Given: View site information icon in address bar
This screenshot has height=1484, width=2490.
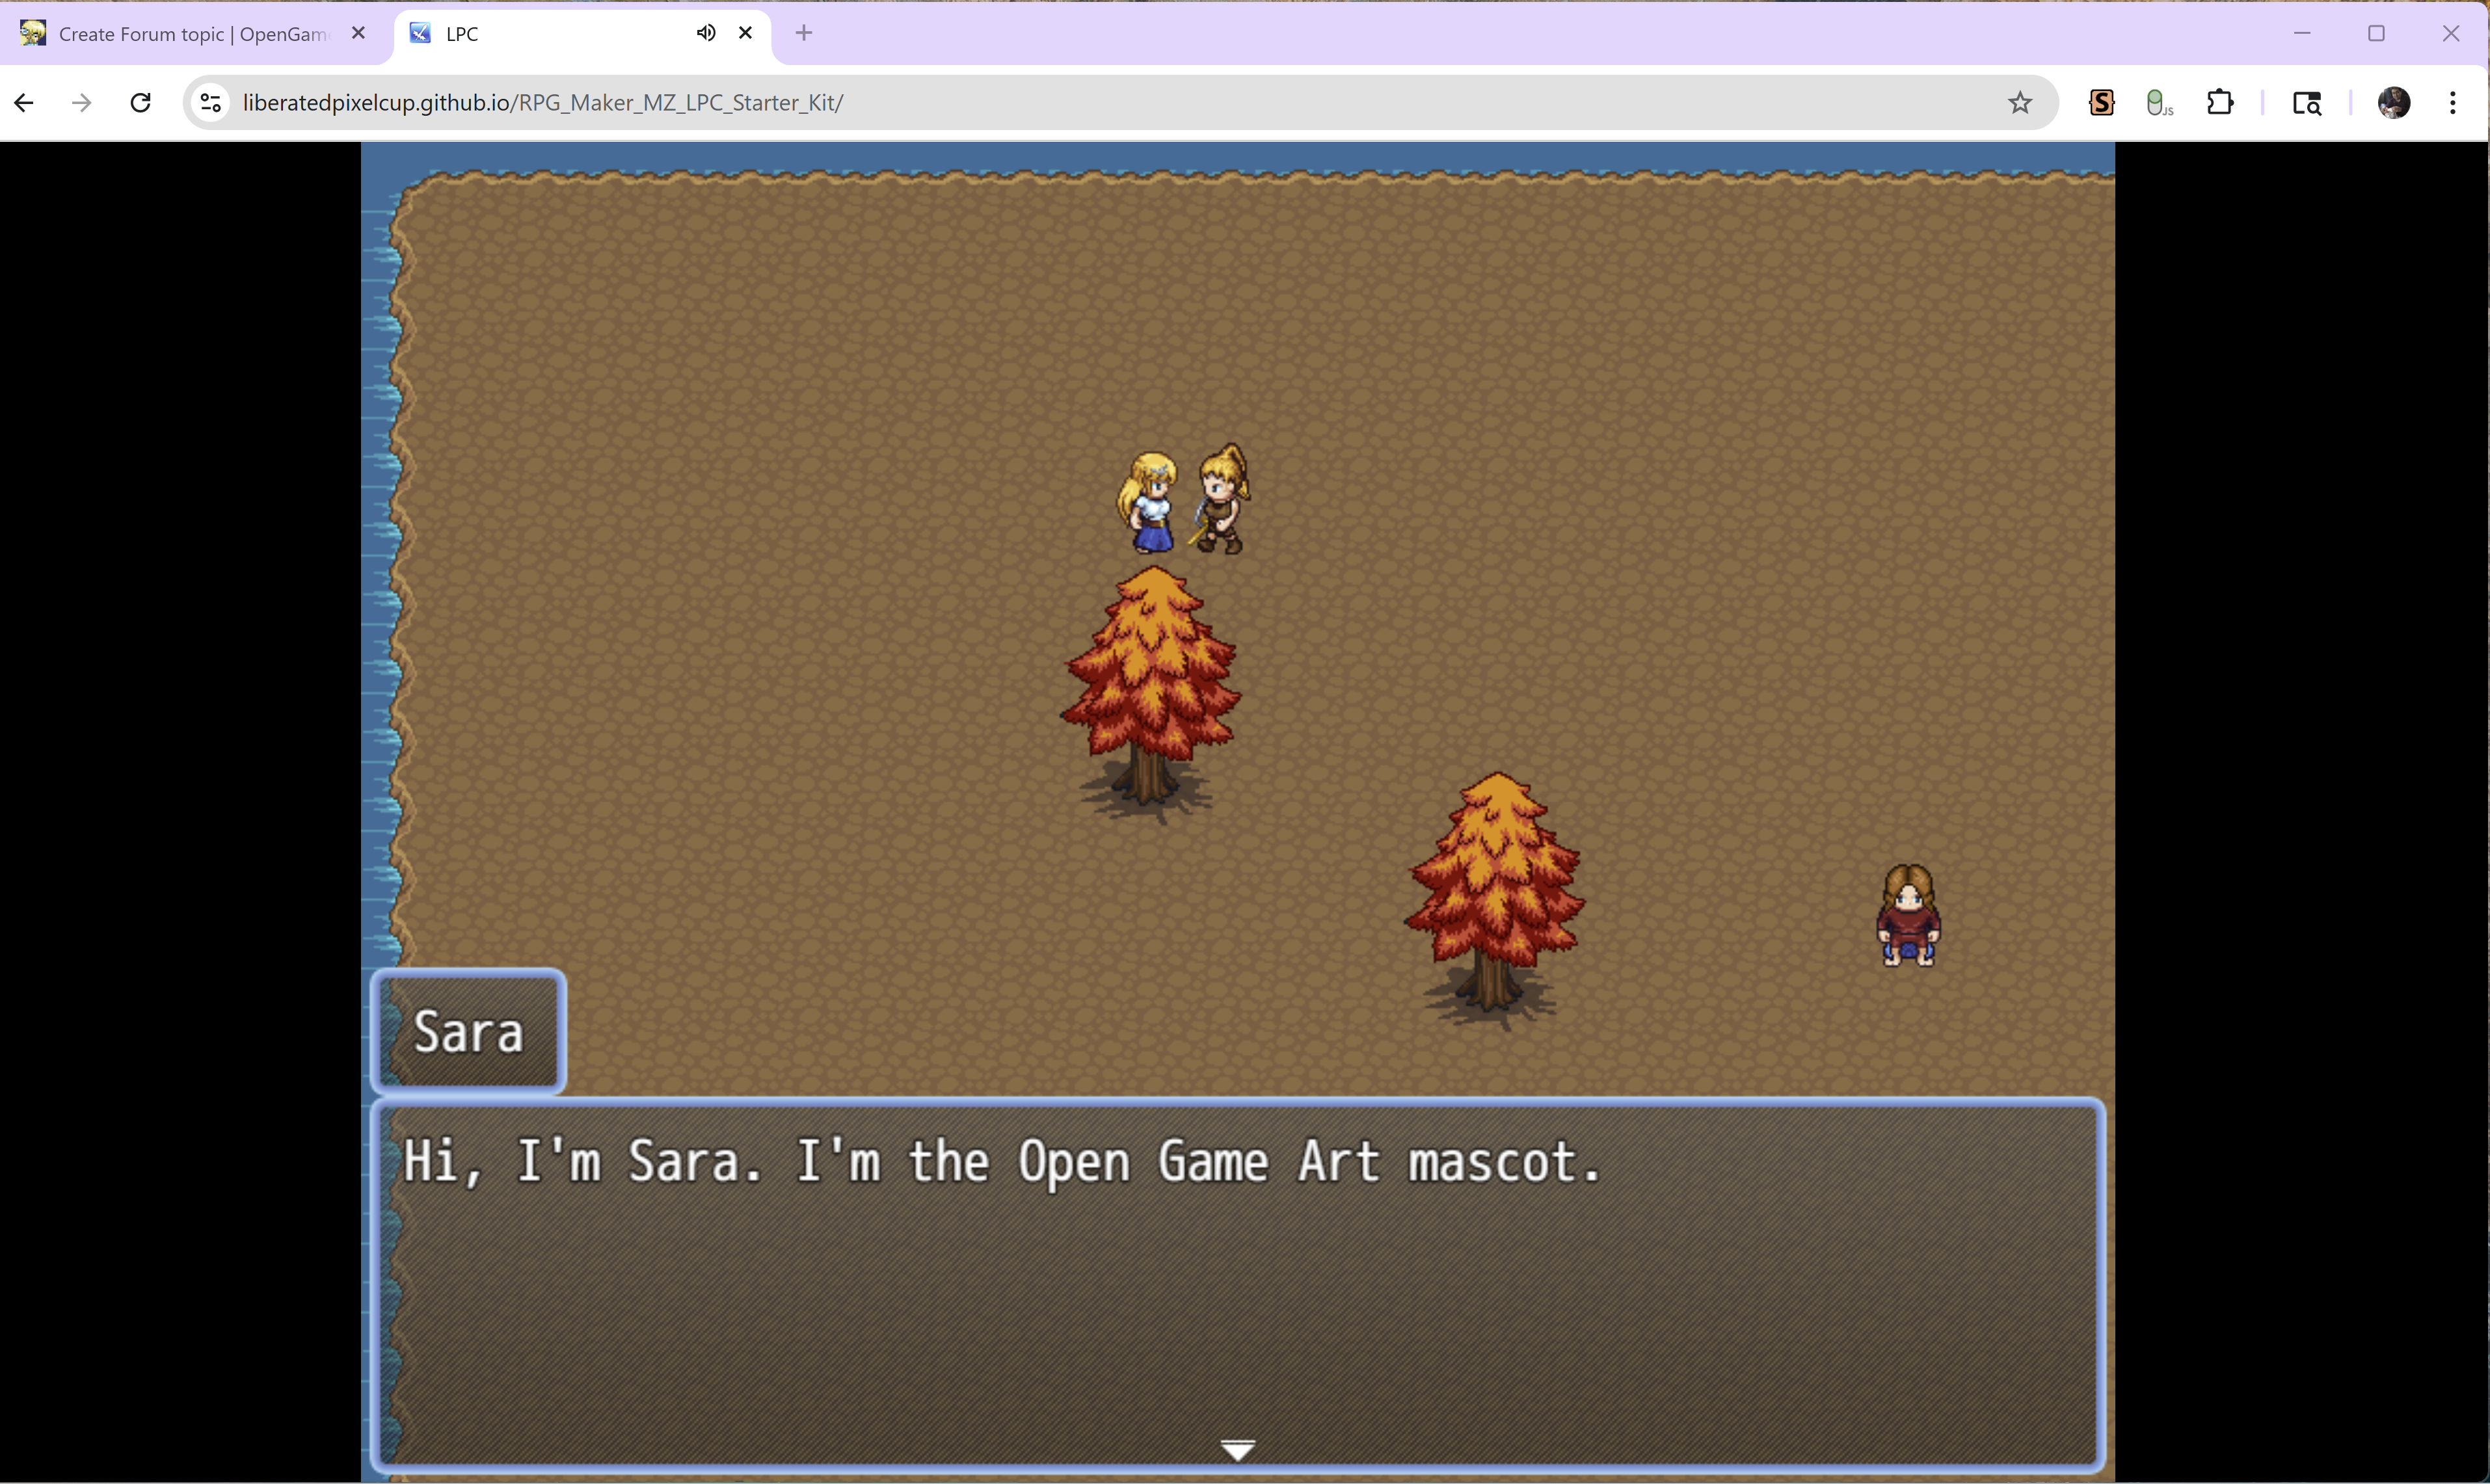Looking at the screenshot, I should click(211, 103).
